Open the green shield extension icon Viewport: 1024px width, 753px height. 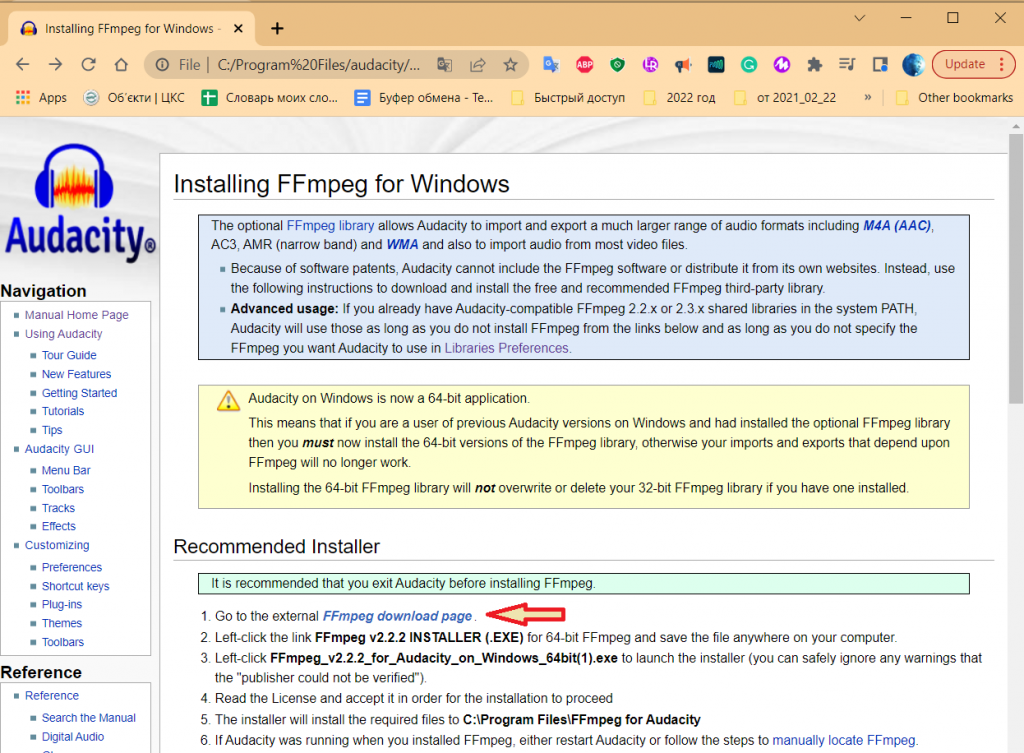[x=617, y=64]
